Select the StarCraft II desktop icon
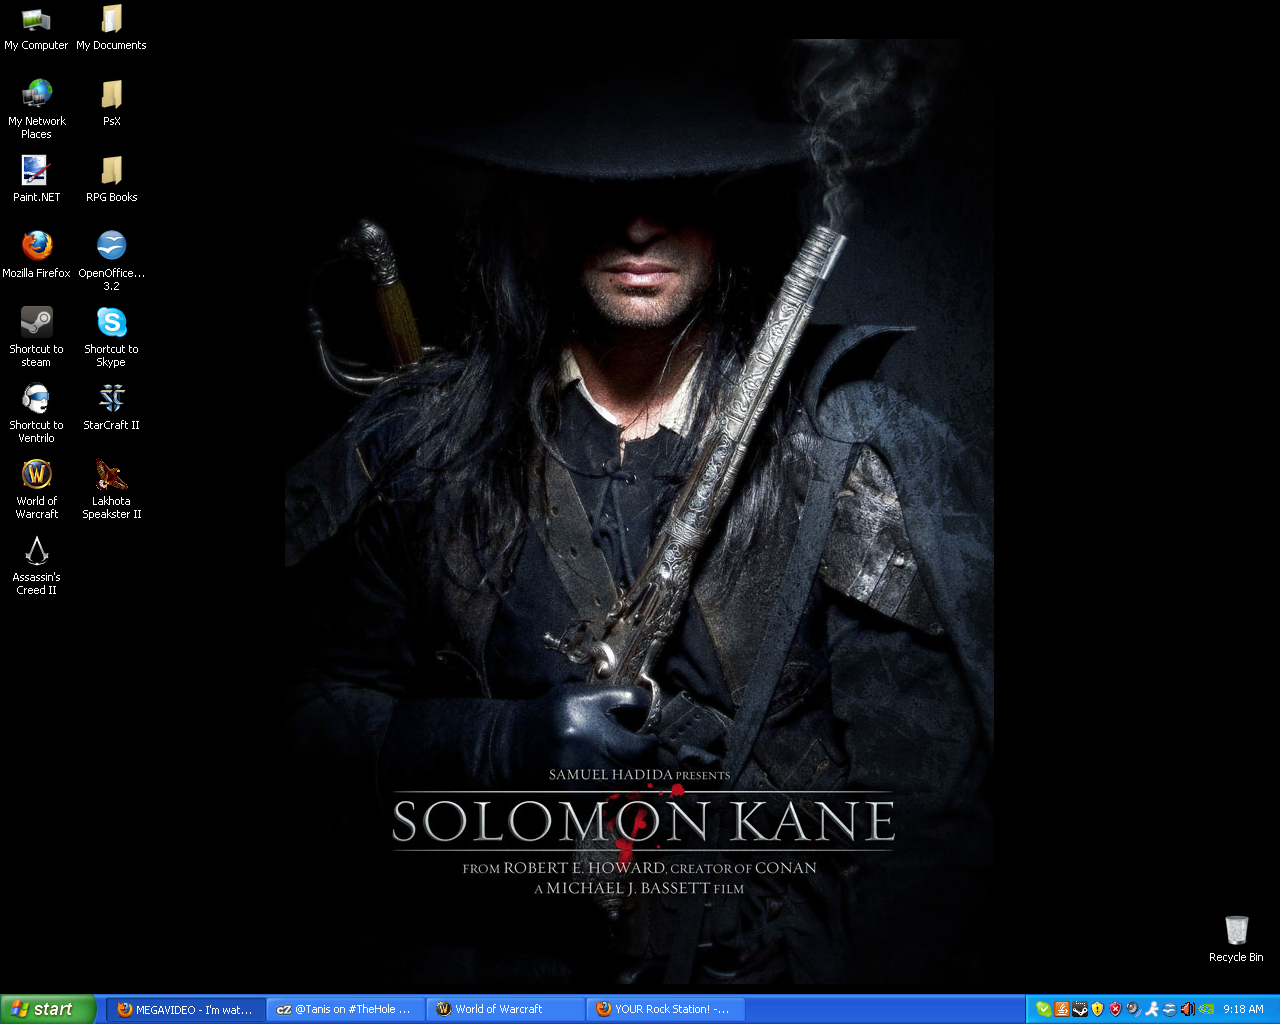Viewport: 1280px width, 1024px height. 111,408
